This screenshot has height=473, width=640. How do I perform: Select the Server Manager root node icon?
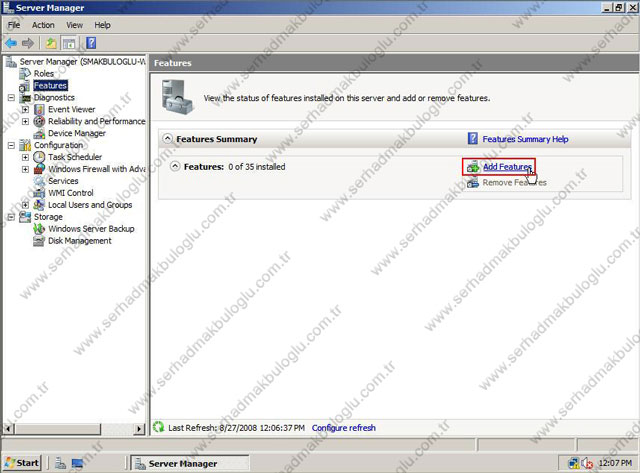tap(11, 62)
